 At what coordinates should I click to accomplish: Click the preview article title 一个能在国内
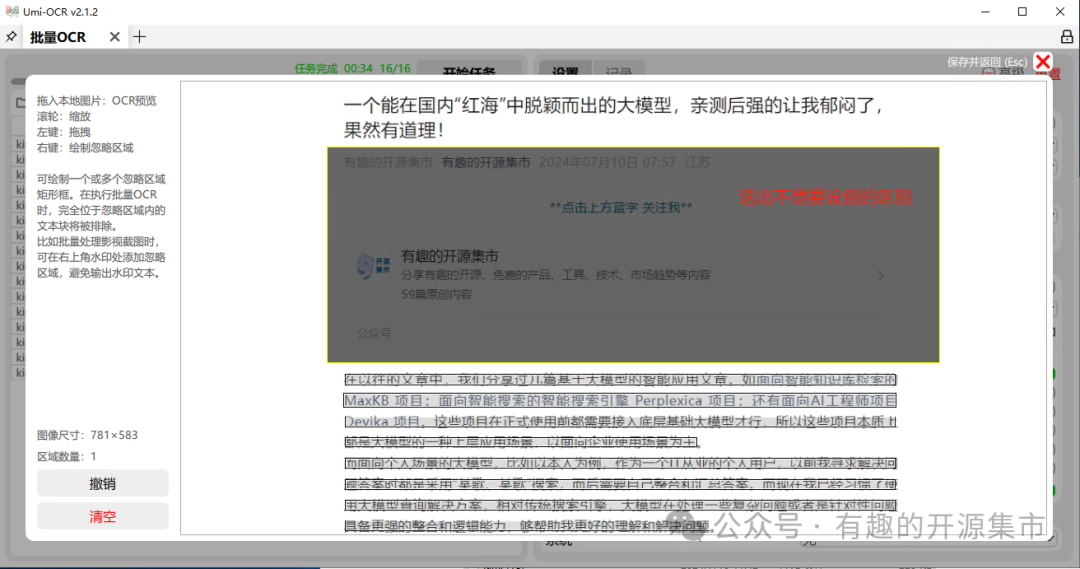point(613,117)
